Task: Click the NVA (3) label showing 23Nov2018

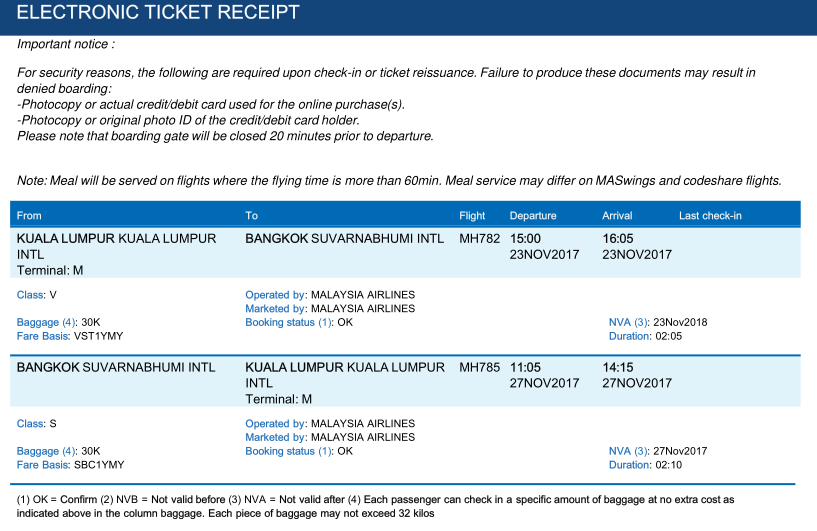Action: tap(628, 323)
